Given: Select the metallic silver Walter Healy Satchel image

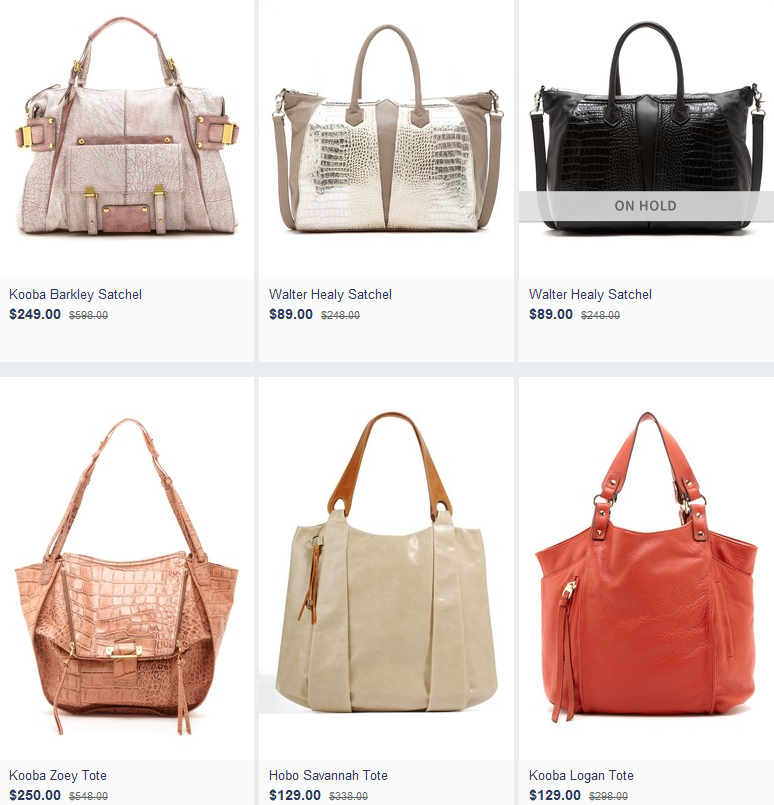Looking at the screenshot, I should (387, 127).
